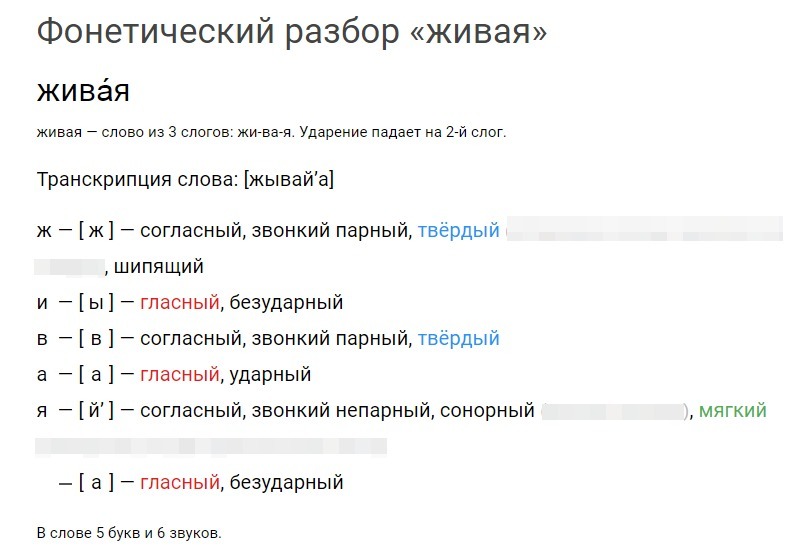Click the short blurred text before "шипящий"
Screen dimensions: 798x547
tap(70, 267)
